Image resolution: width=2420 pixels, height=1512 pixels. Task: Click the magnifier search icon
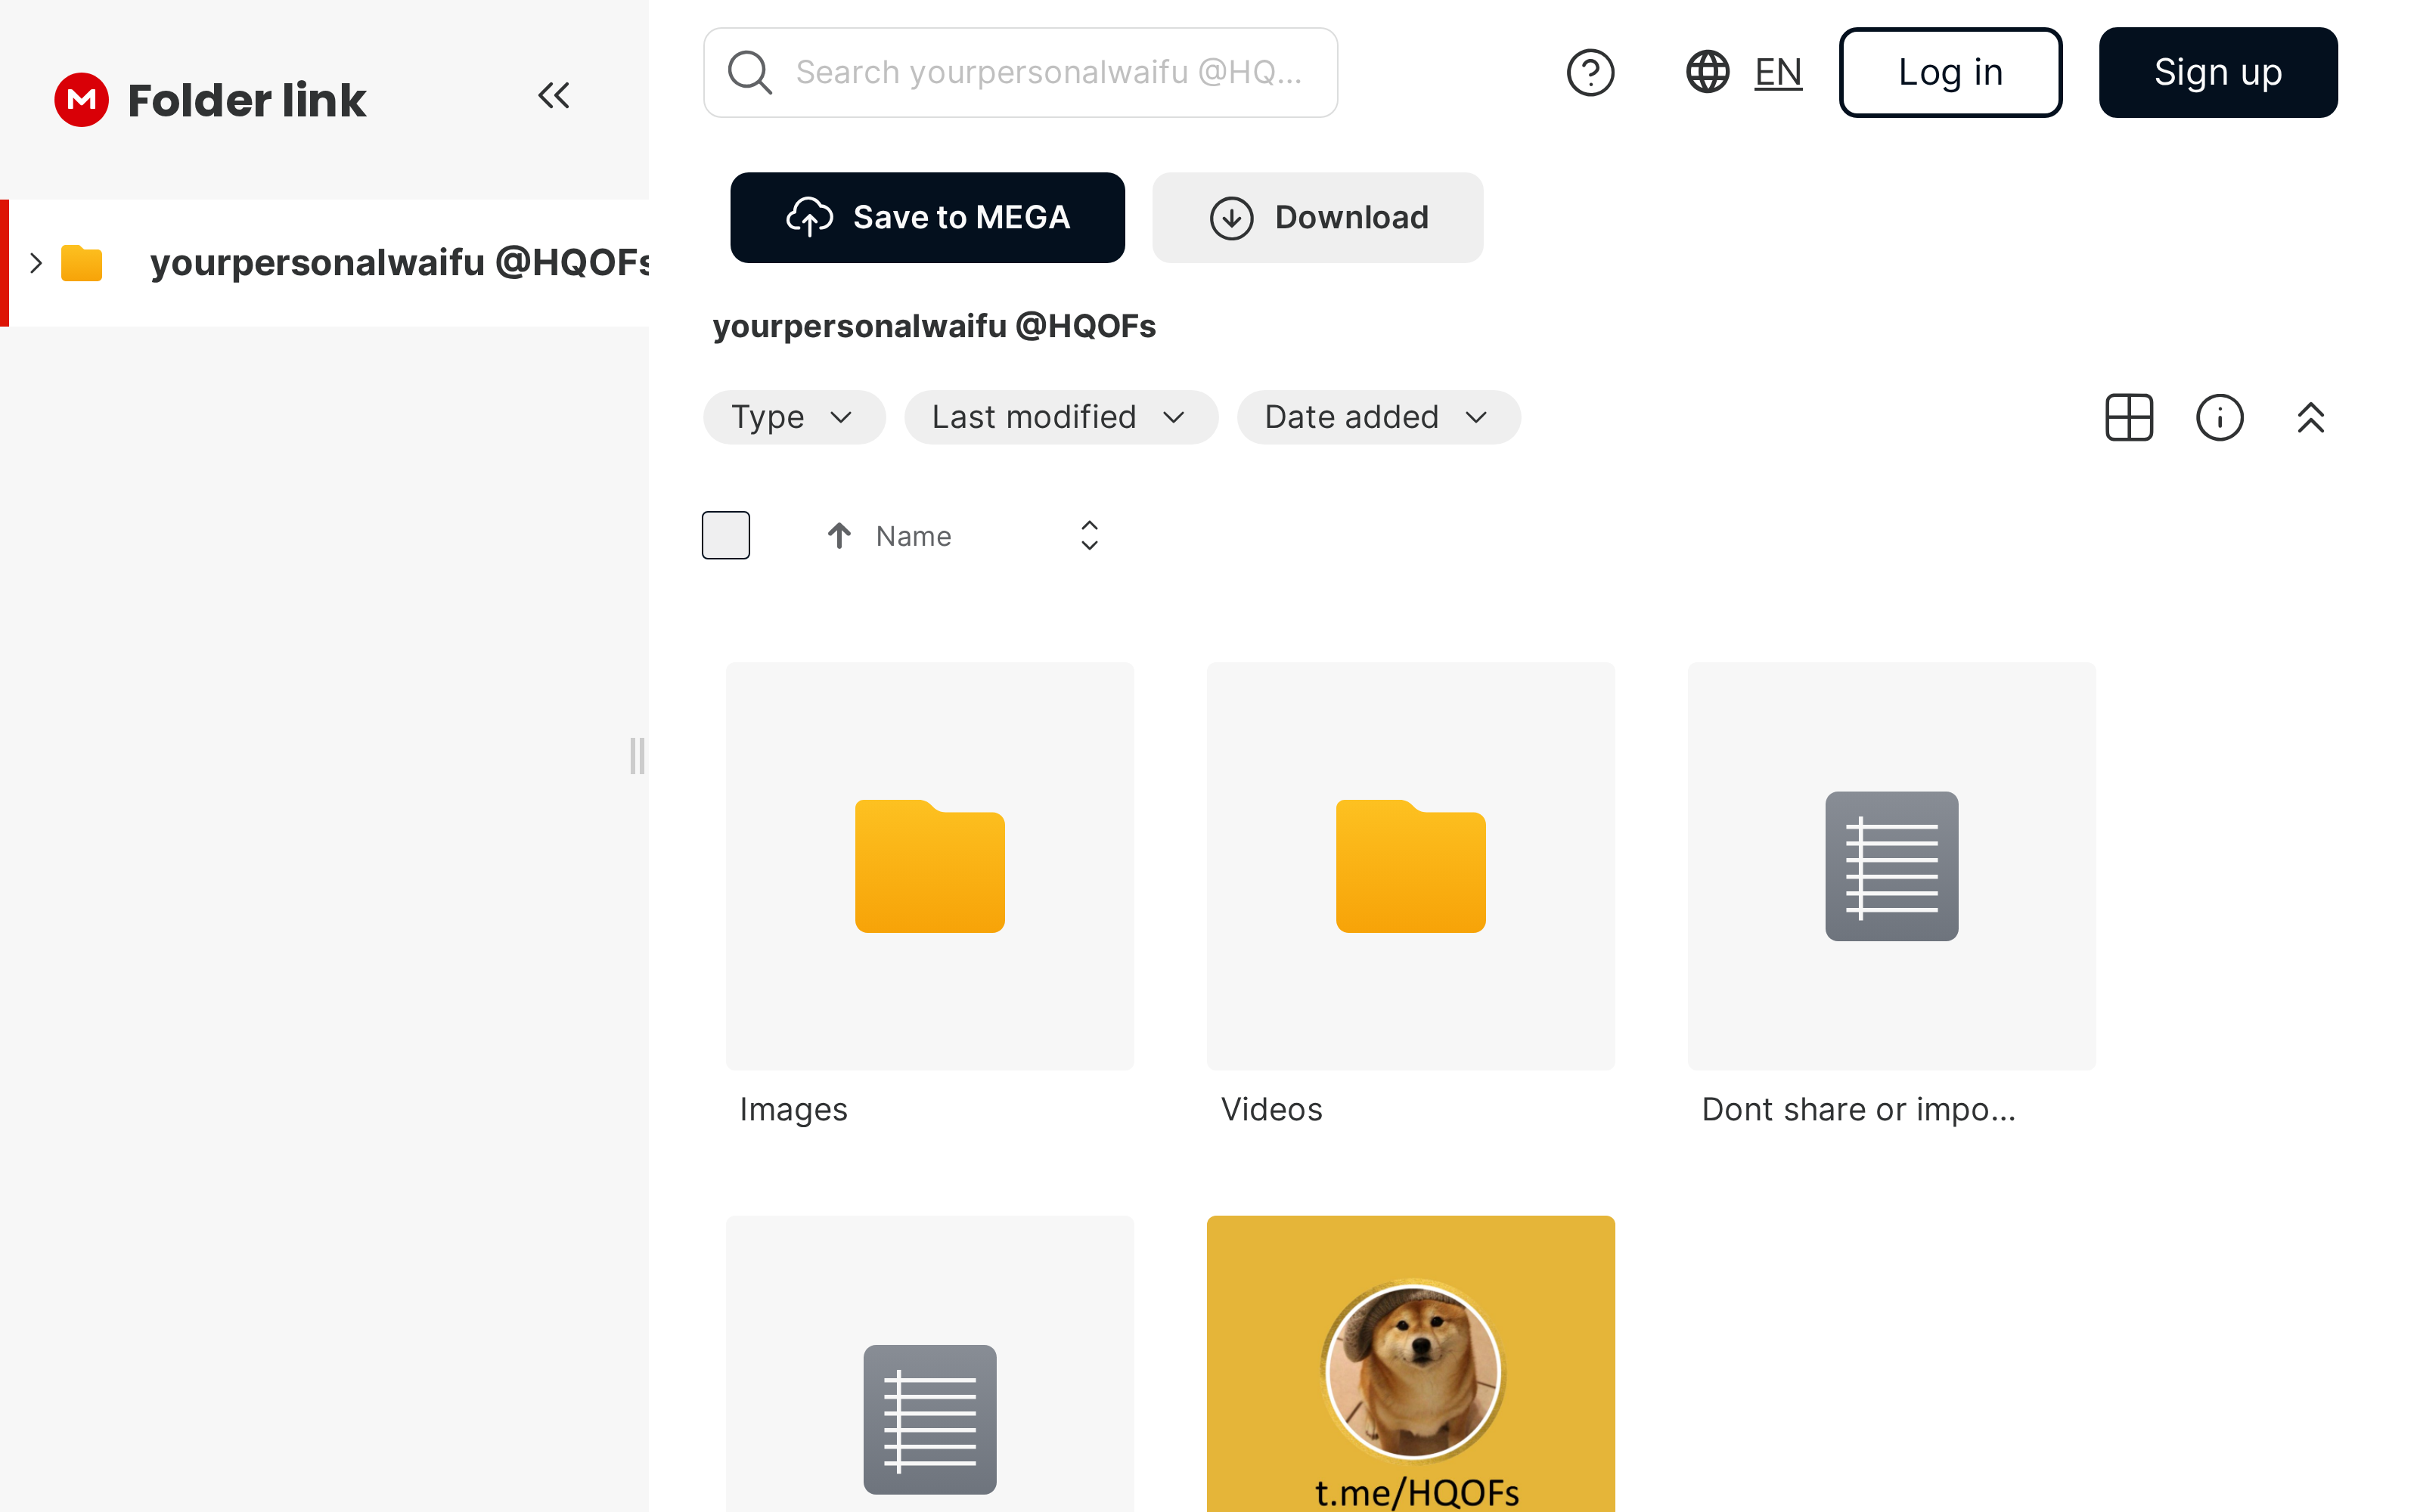point(749,73)
